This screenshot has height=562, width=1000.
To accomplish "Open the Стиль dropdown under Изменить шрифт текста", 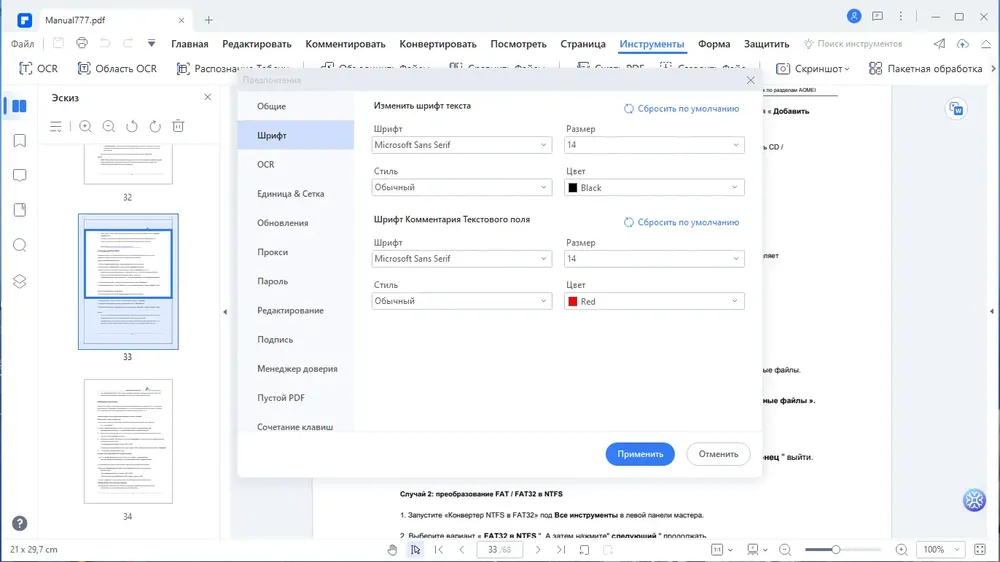I will (x=462, y=188).
